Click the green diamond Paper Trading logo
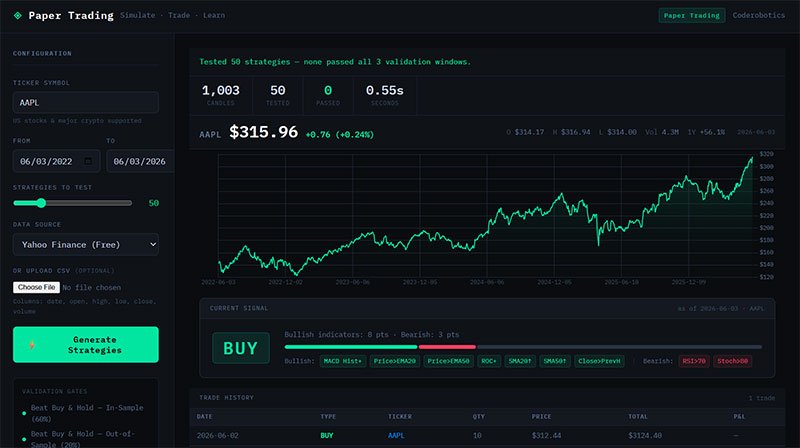The image size is (800, 448). coord(18,15)
